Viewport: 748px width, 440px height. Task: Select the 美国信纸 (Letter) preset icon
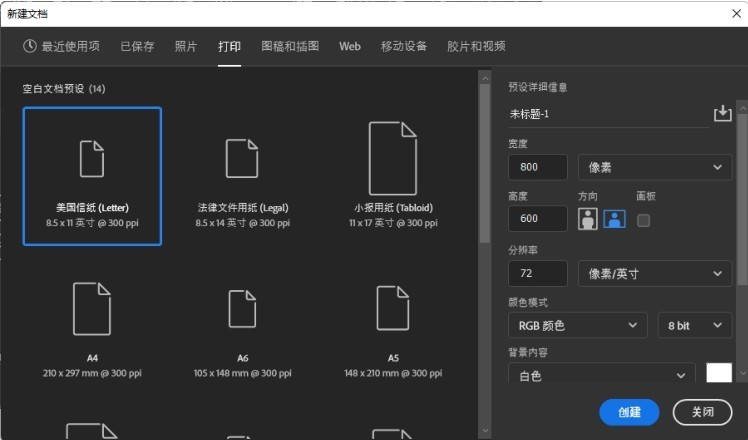(92, 159)
